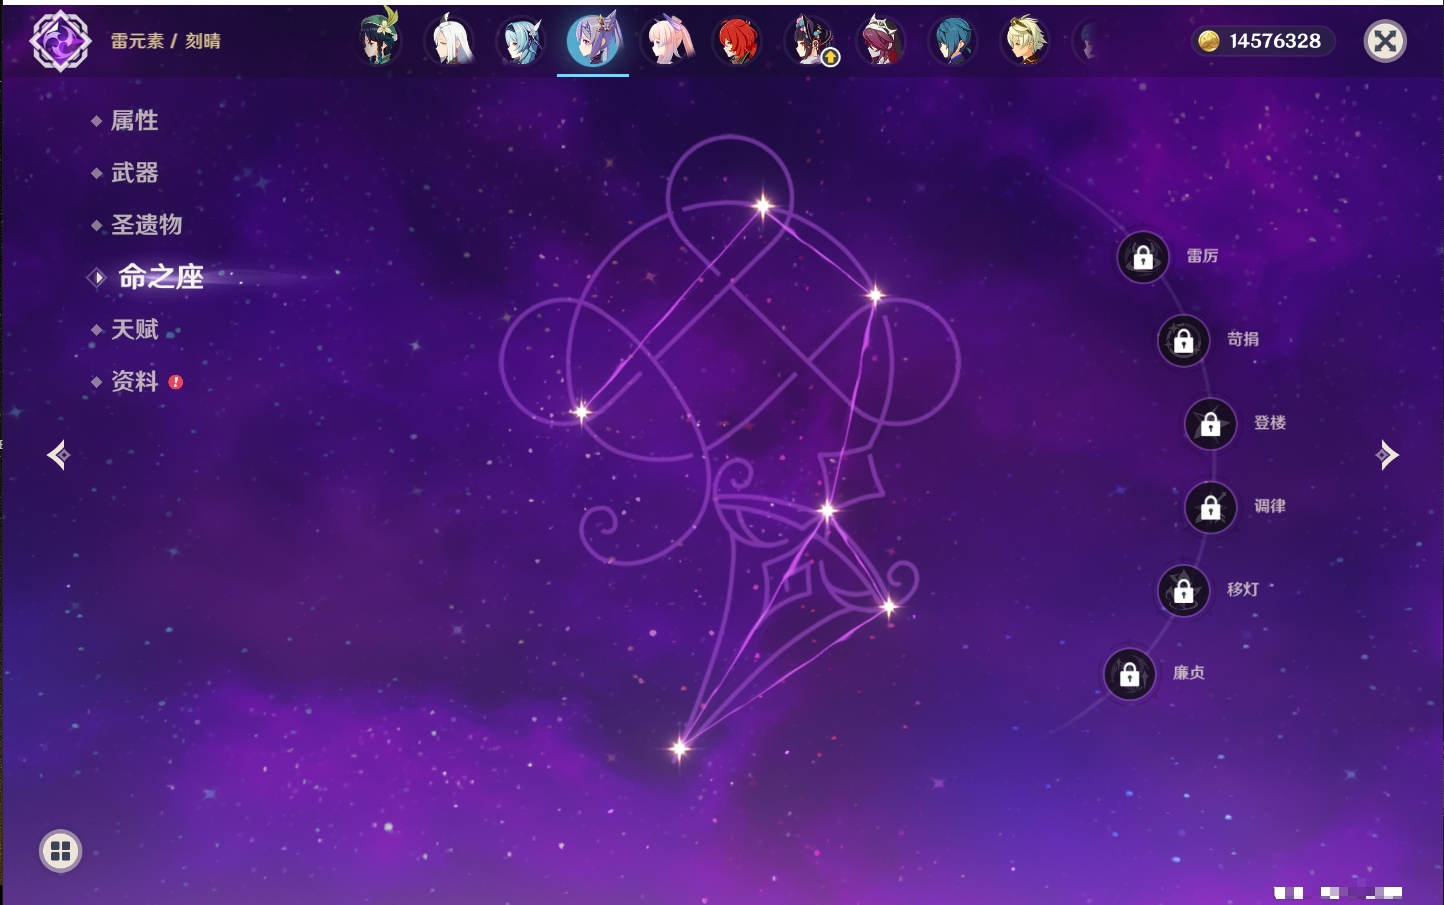The height and width of the screenshot is (905, 1444).
Task: Open the grid view button at bottom left
Action: coord(60,851)
